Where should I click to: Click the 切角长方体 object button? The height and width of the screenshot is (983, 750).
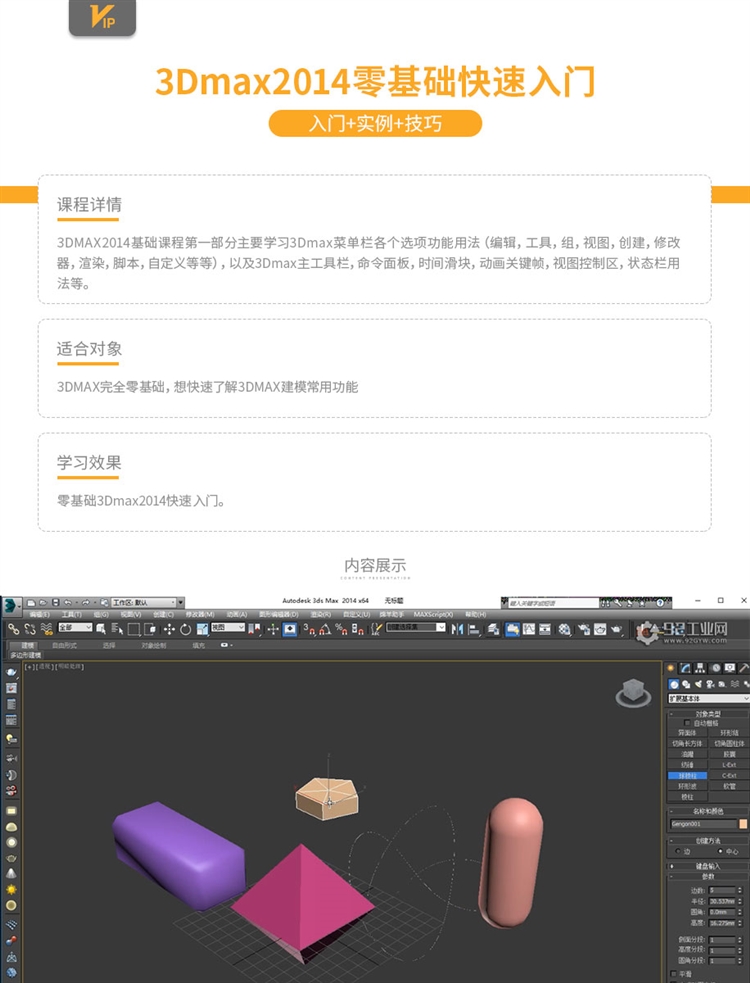(687, 744)
